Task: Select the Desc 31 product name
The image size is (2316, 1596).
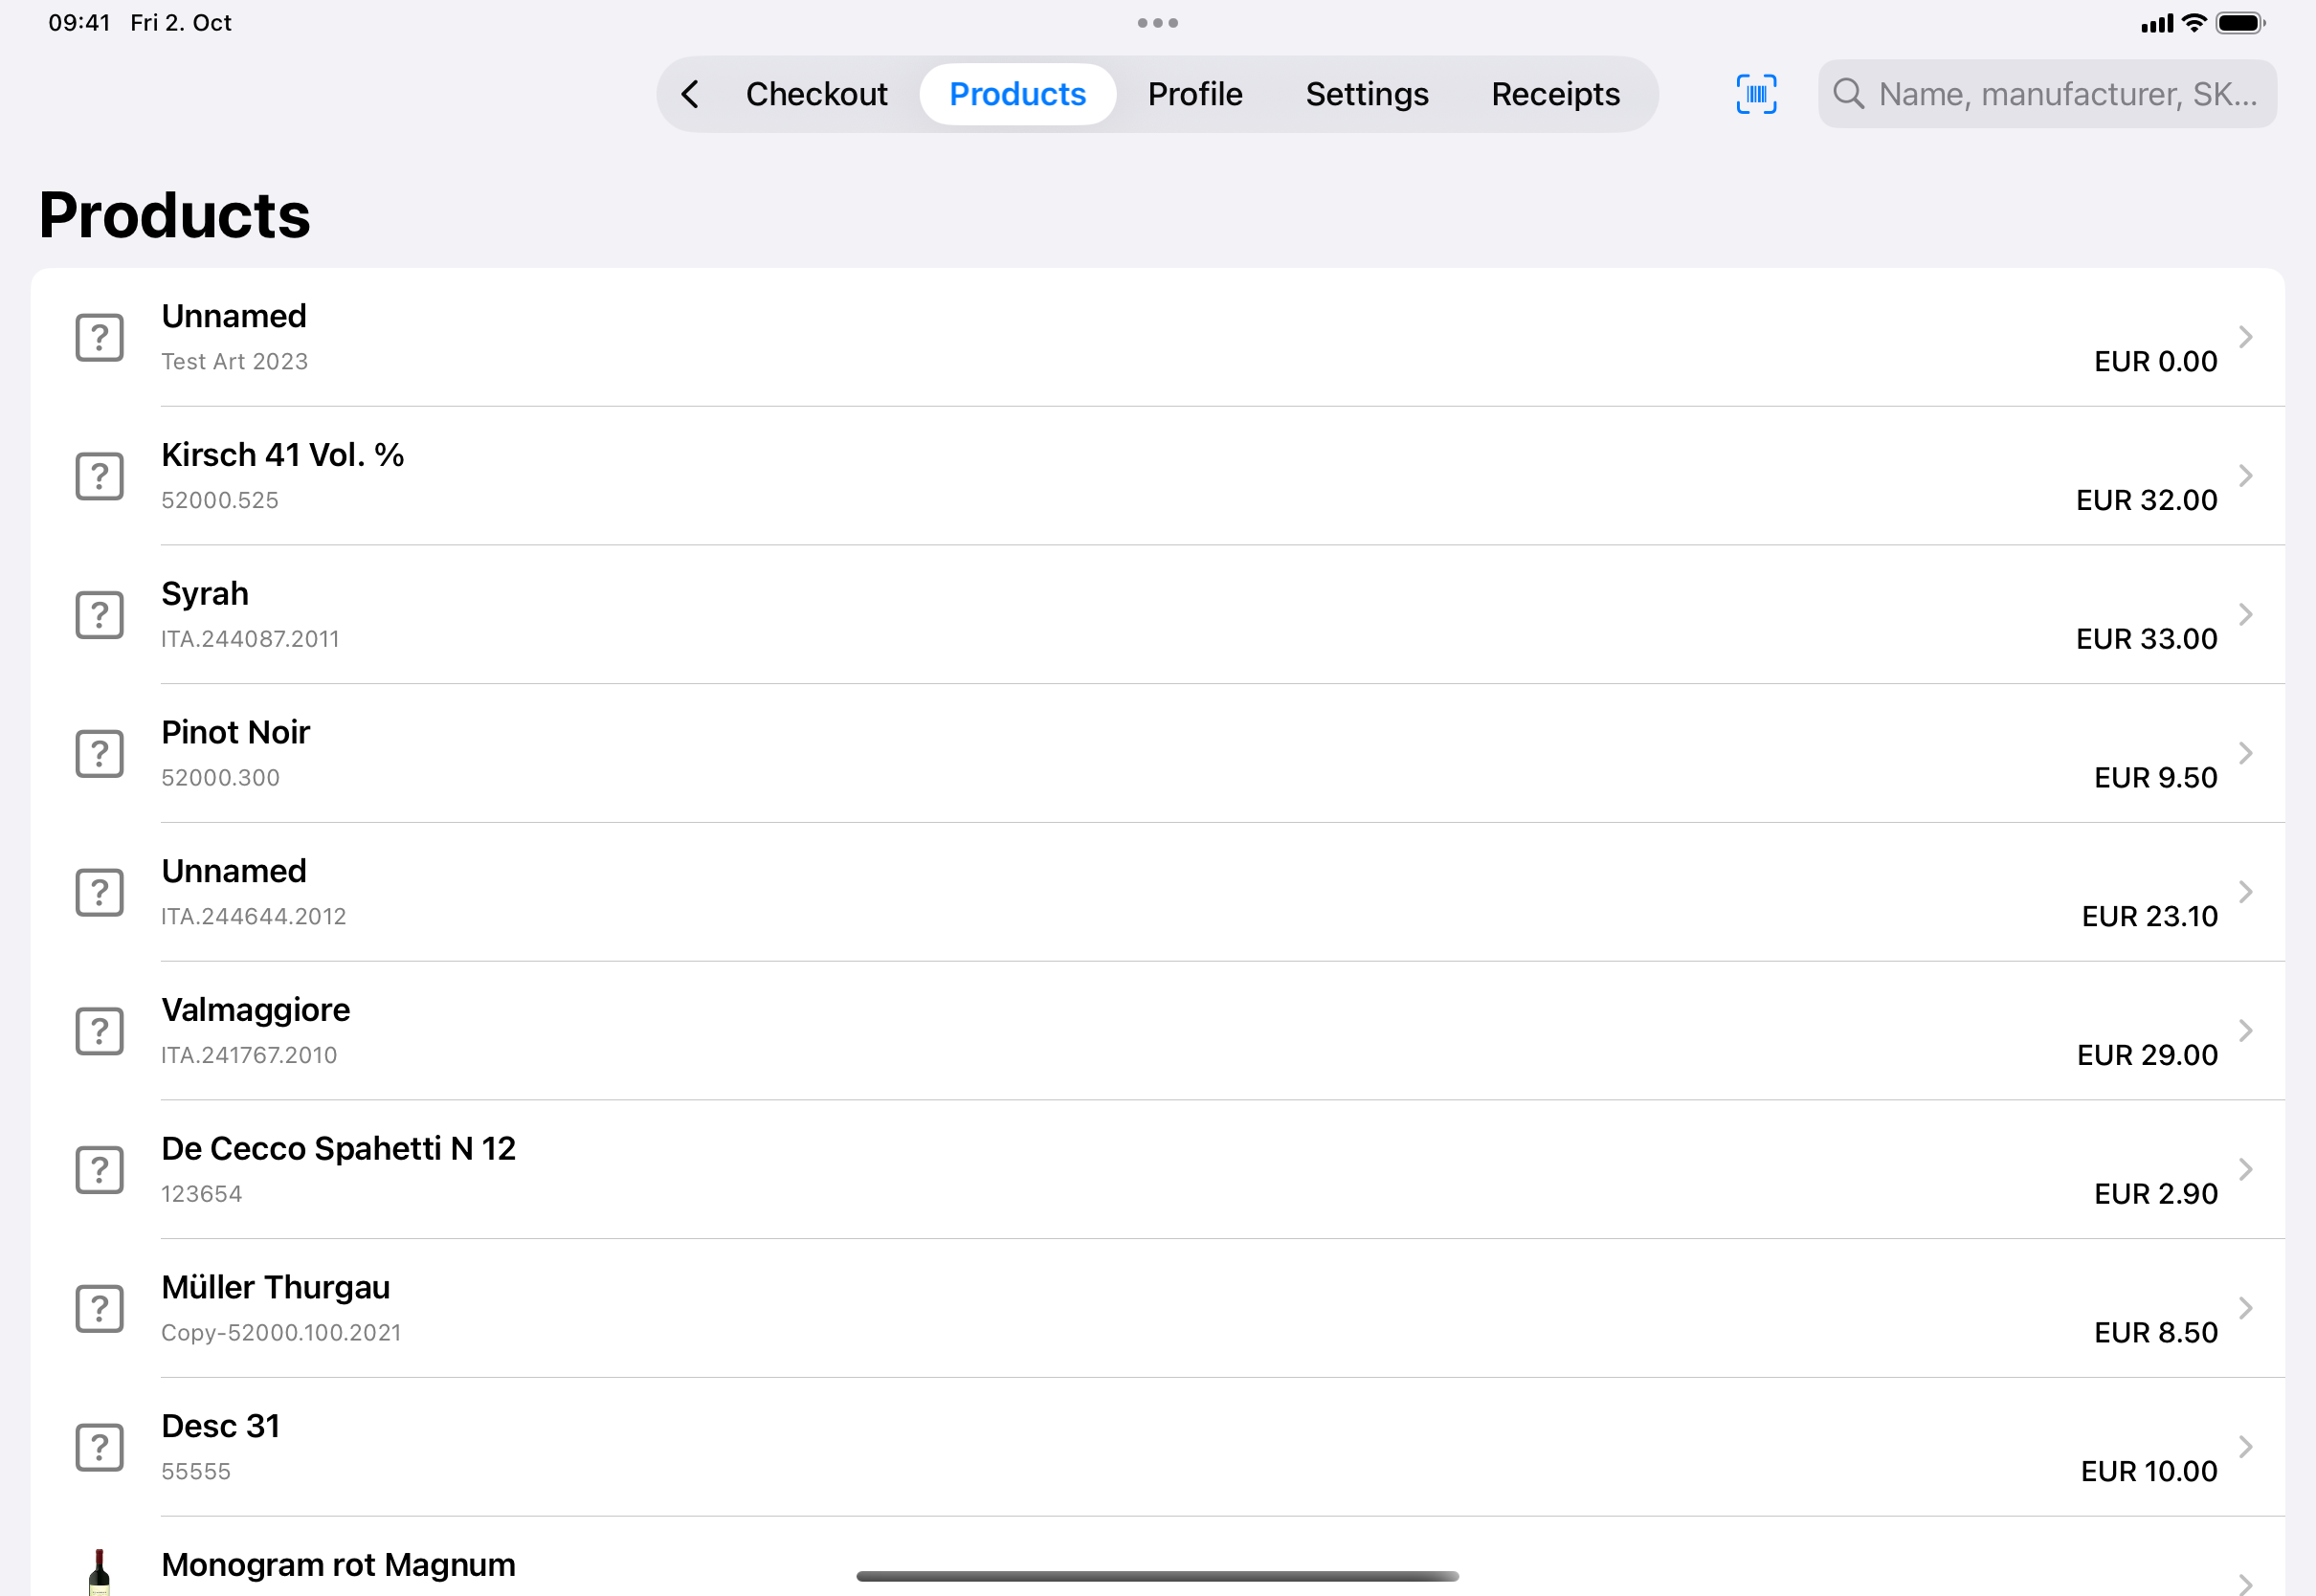Action: 221,1427
